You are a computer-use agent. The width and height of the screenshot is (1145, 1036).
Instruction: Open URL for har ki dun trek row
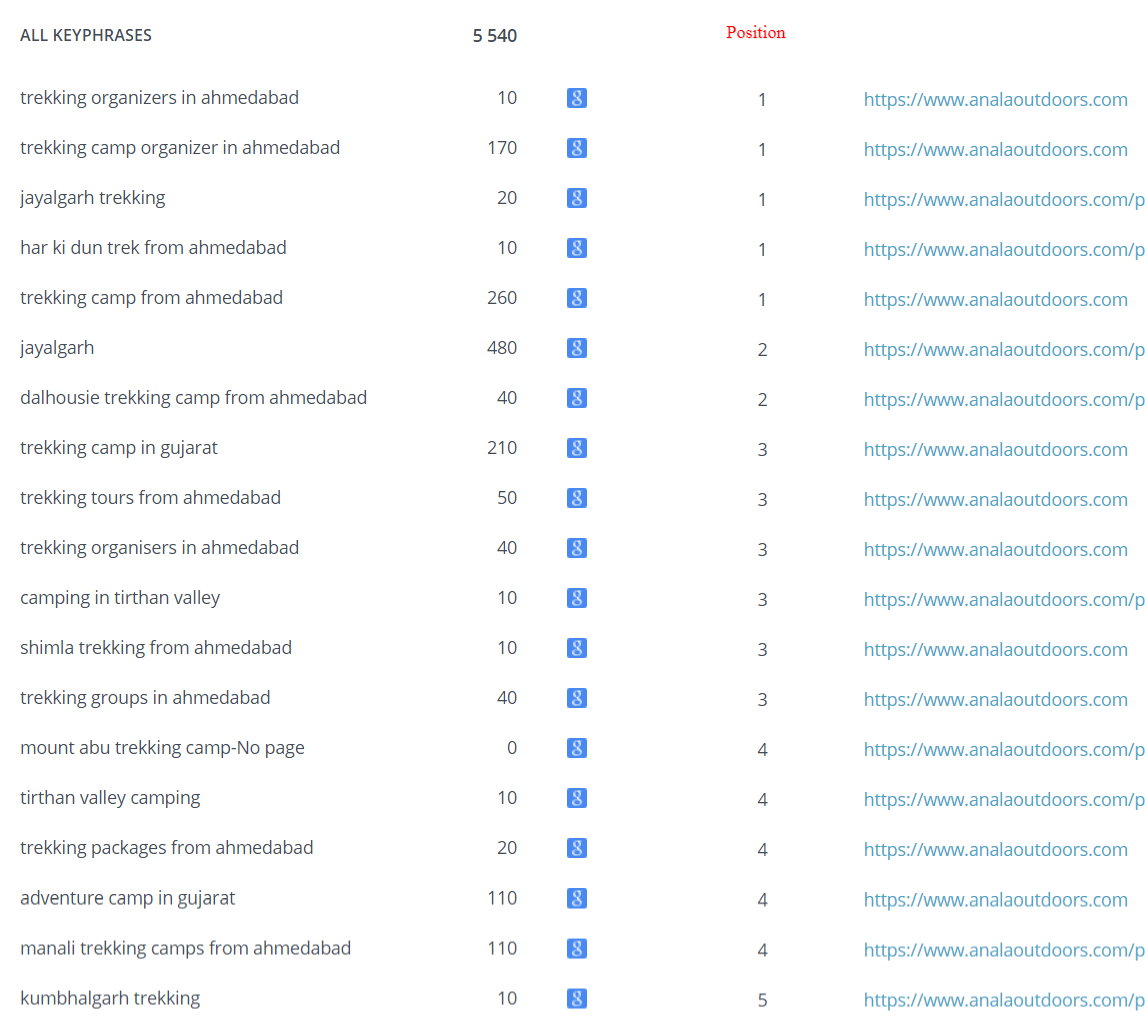(1004, 250)
